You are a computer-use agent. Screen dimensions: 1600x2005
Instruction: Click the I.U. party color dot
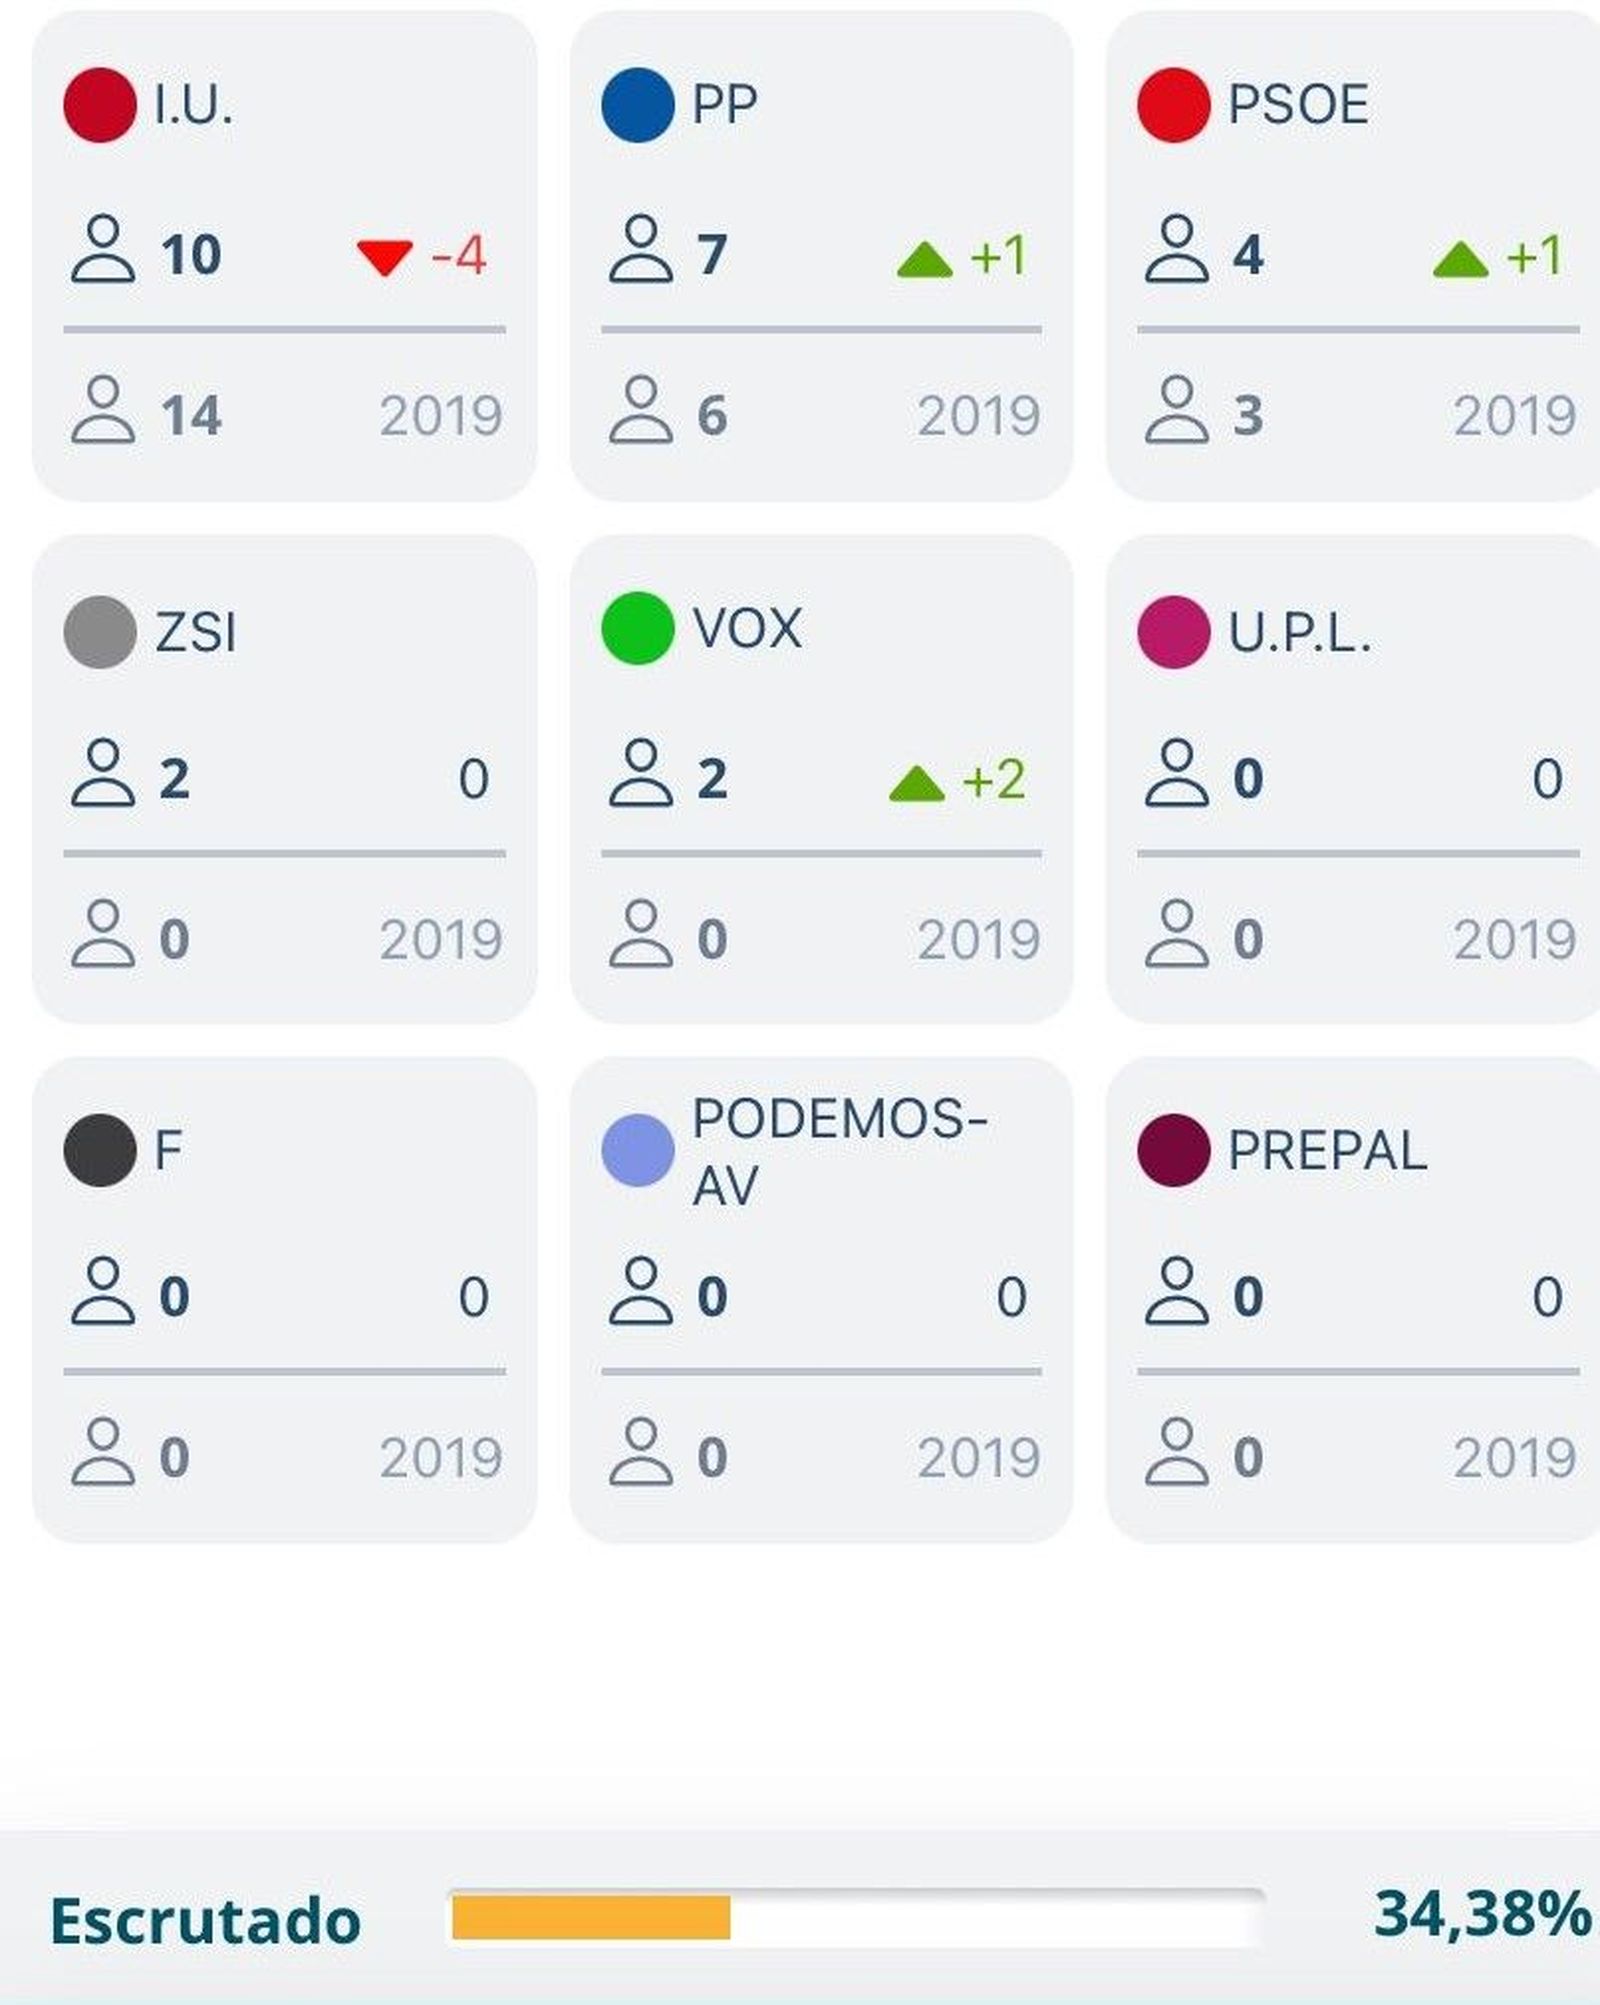coord(100,105)
